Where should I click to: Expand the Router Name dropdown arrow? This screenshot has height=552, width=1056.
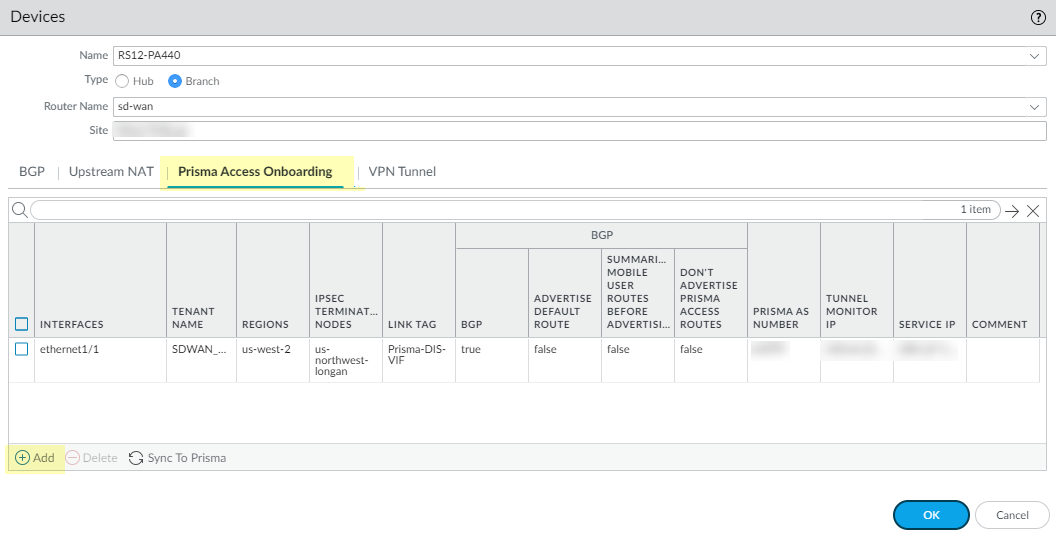pos(1035,106)
